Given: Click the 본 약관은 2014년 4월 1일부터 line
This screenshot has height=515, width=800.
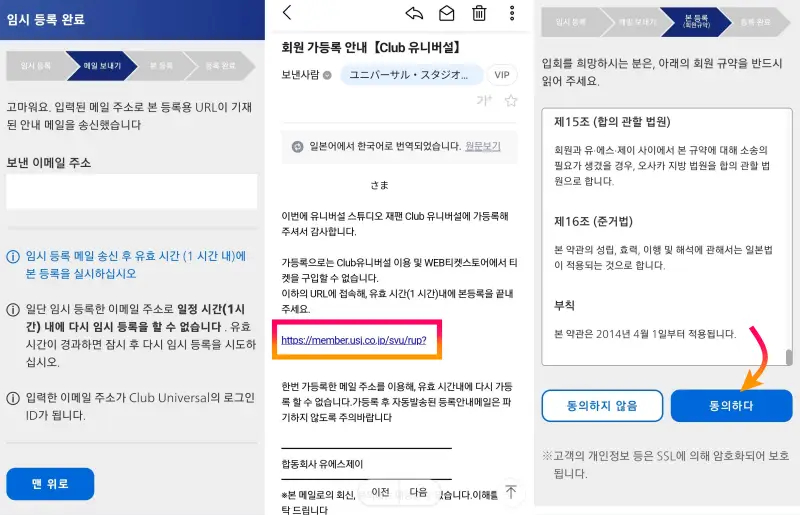Looking at the screenshot, I should click(x=645, y=334).
